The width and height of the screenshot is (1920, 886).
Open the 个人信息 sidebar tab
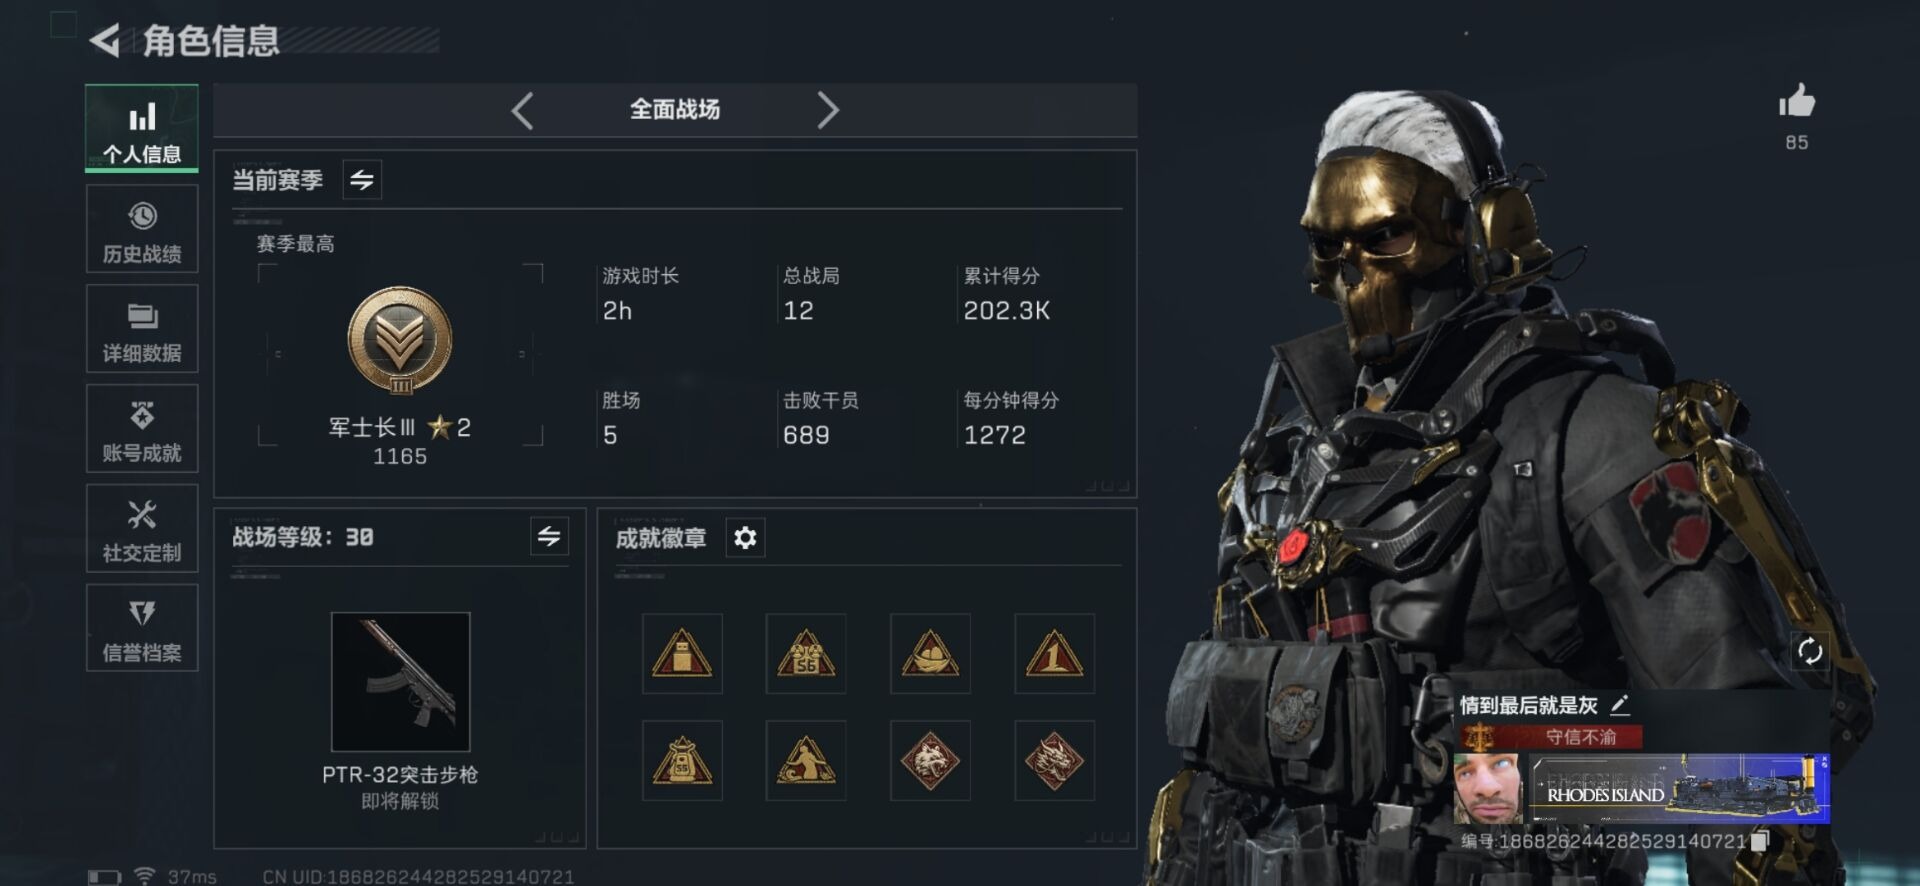point(142,128)
